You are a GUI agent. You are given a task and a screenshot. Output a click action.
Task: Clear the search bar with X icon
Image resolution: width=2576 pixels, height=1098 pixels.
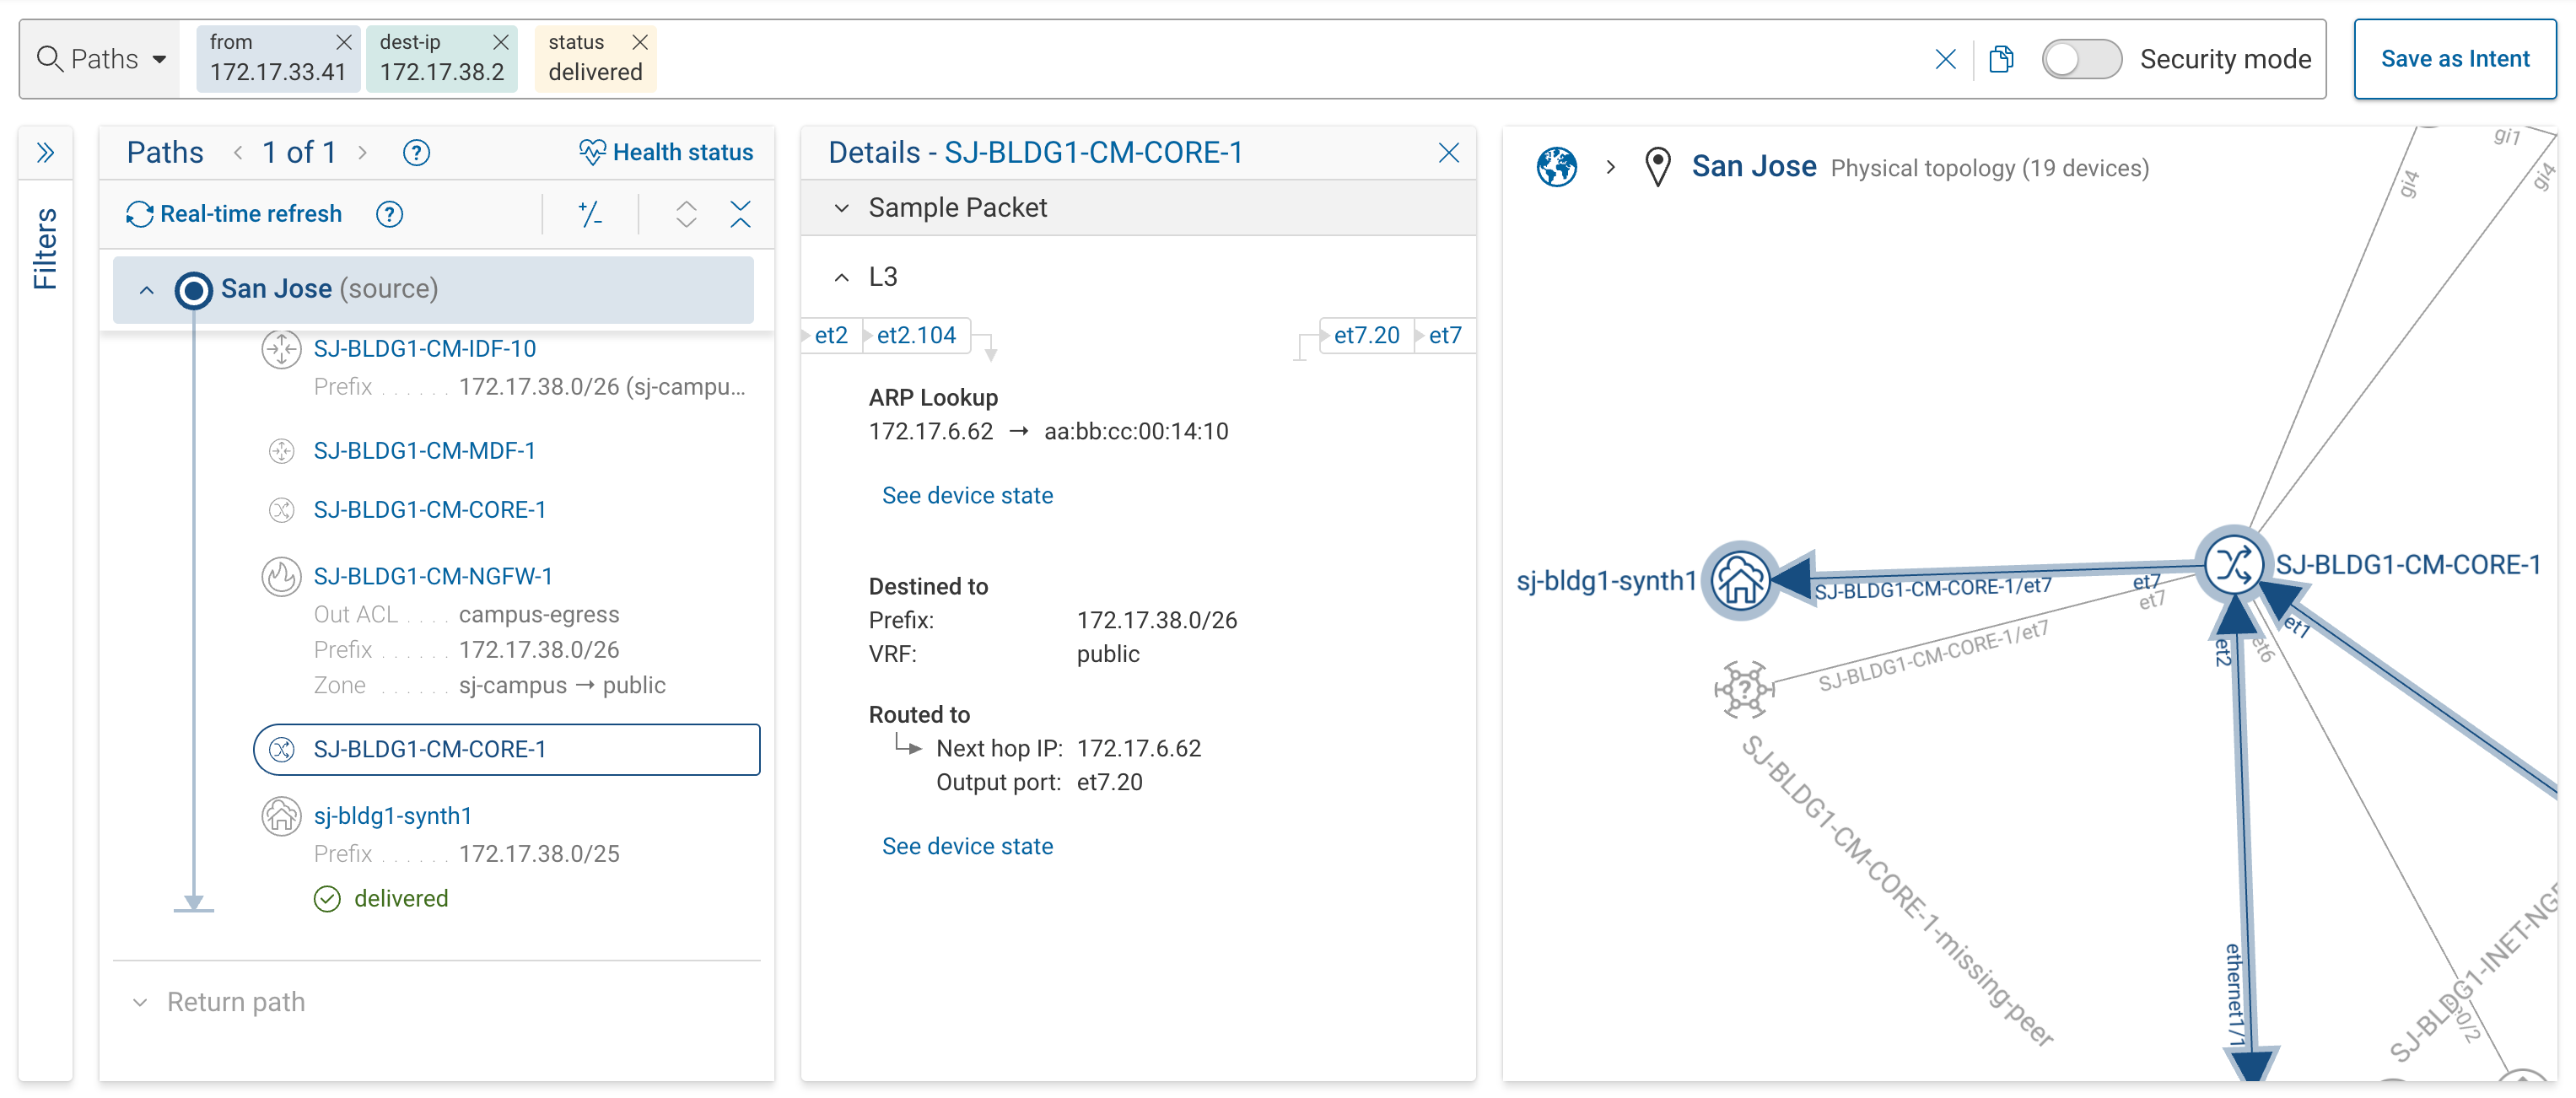pos(1945,59)
